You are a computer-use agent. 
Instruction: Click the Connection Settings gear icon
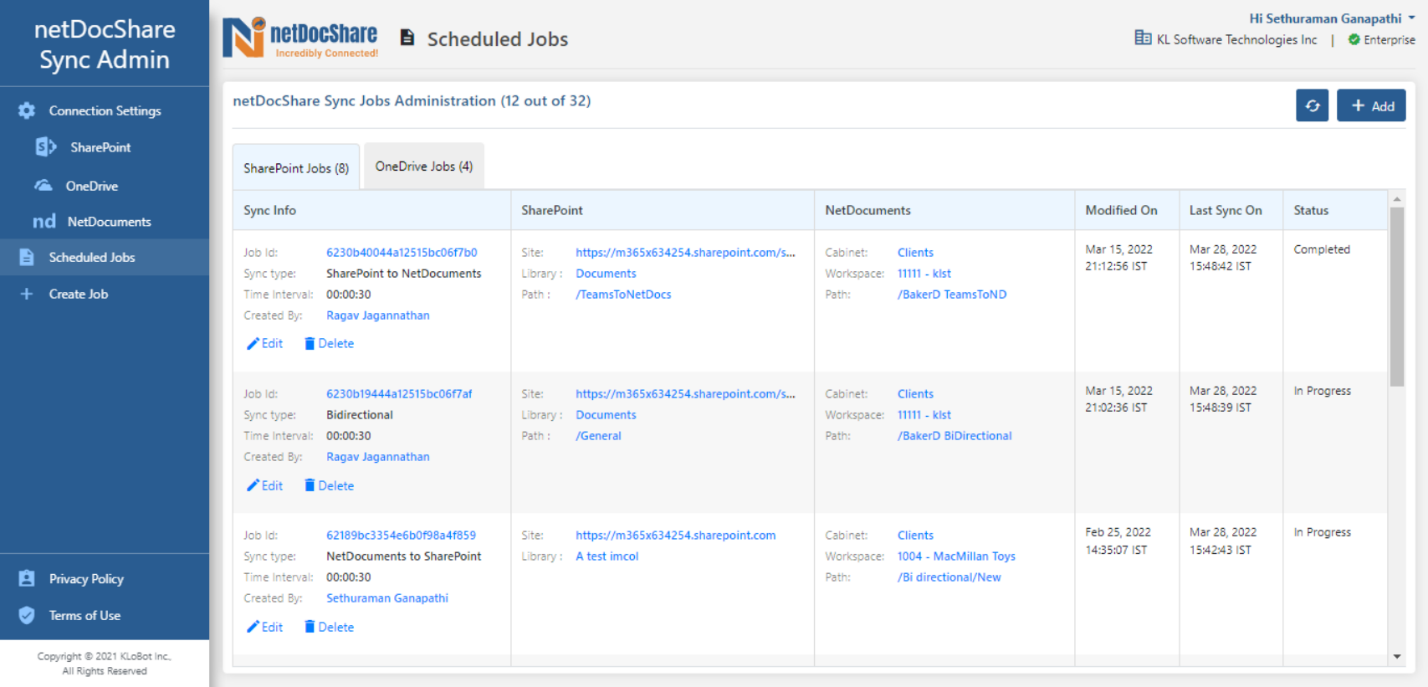click(27, 111)
